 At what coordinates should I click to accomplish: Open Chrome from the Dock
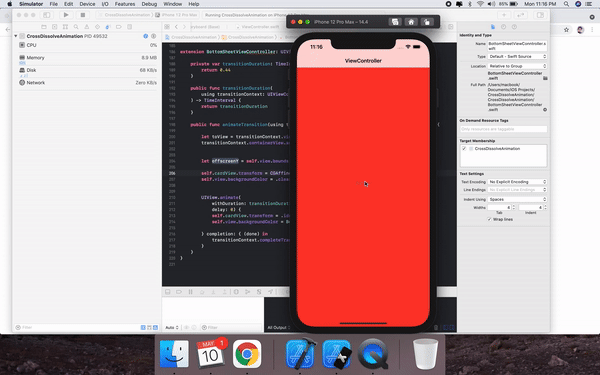click(x=247, y=354)
